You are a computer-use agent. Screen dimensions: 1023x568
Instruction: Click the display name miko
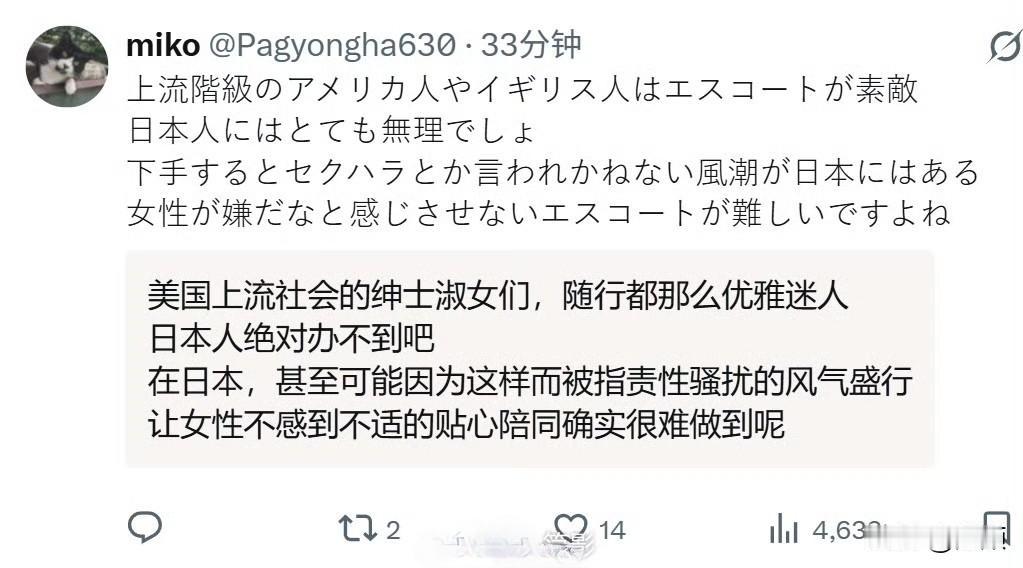(163, 46)
